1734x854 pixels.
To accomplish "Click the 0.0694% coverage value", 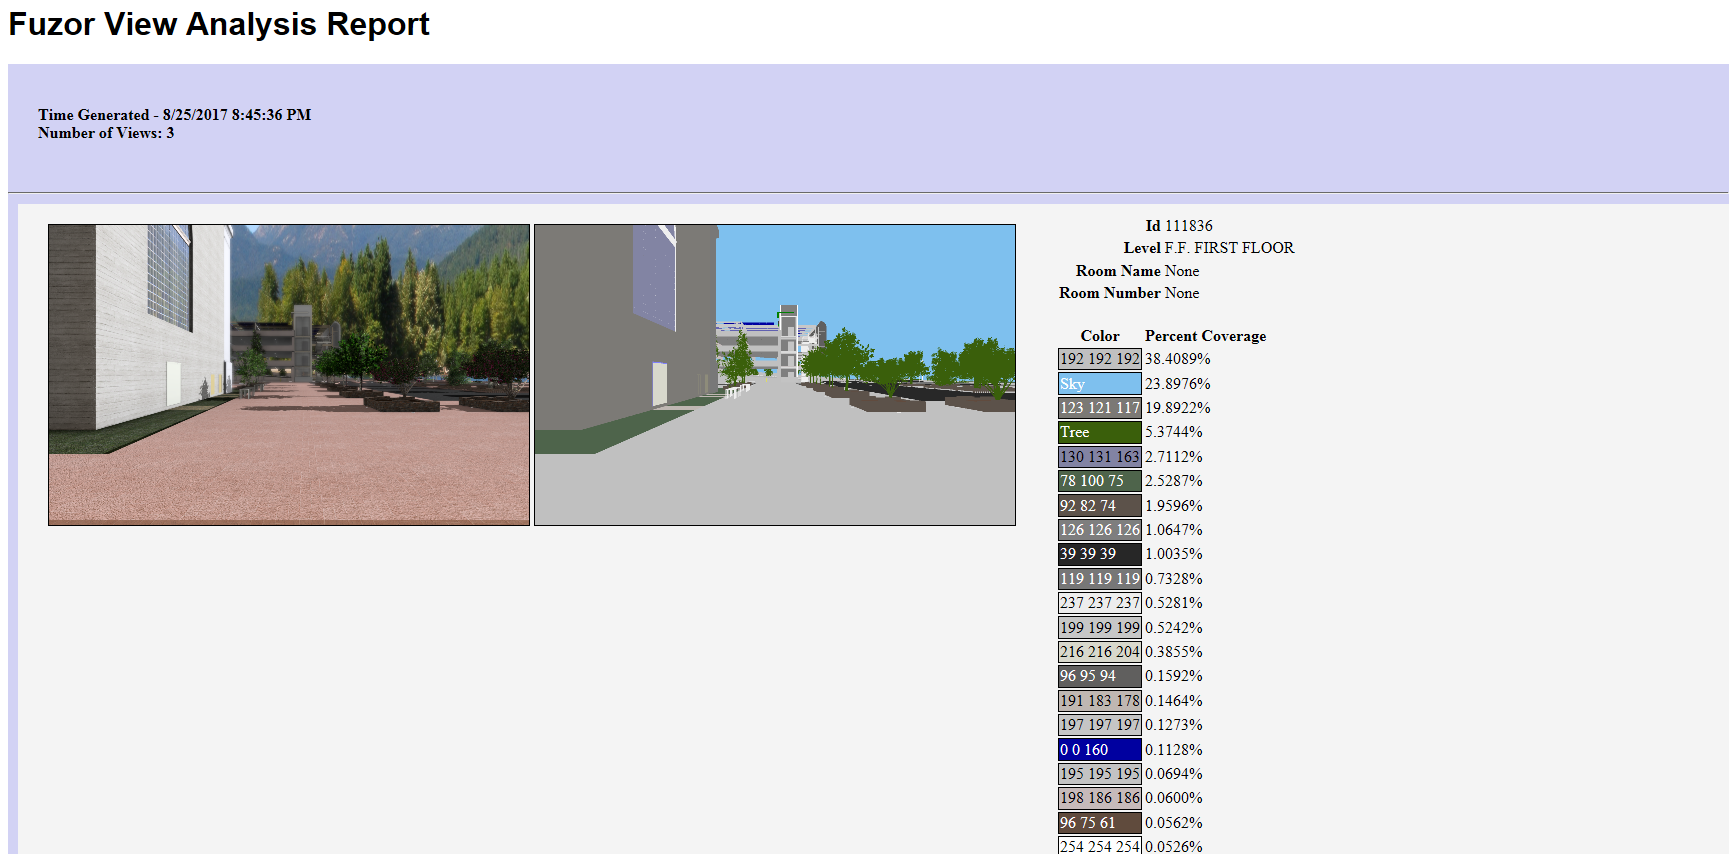I will [x=1174, y=774].
